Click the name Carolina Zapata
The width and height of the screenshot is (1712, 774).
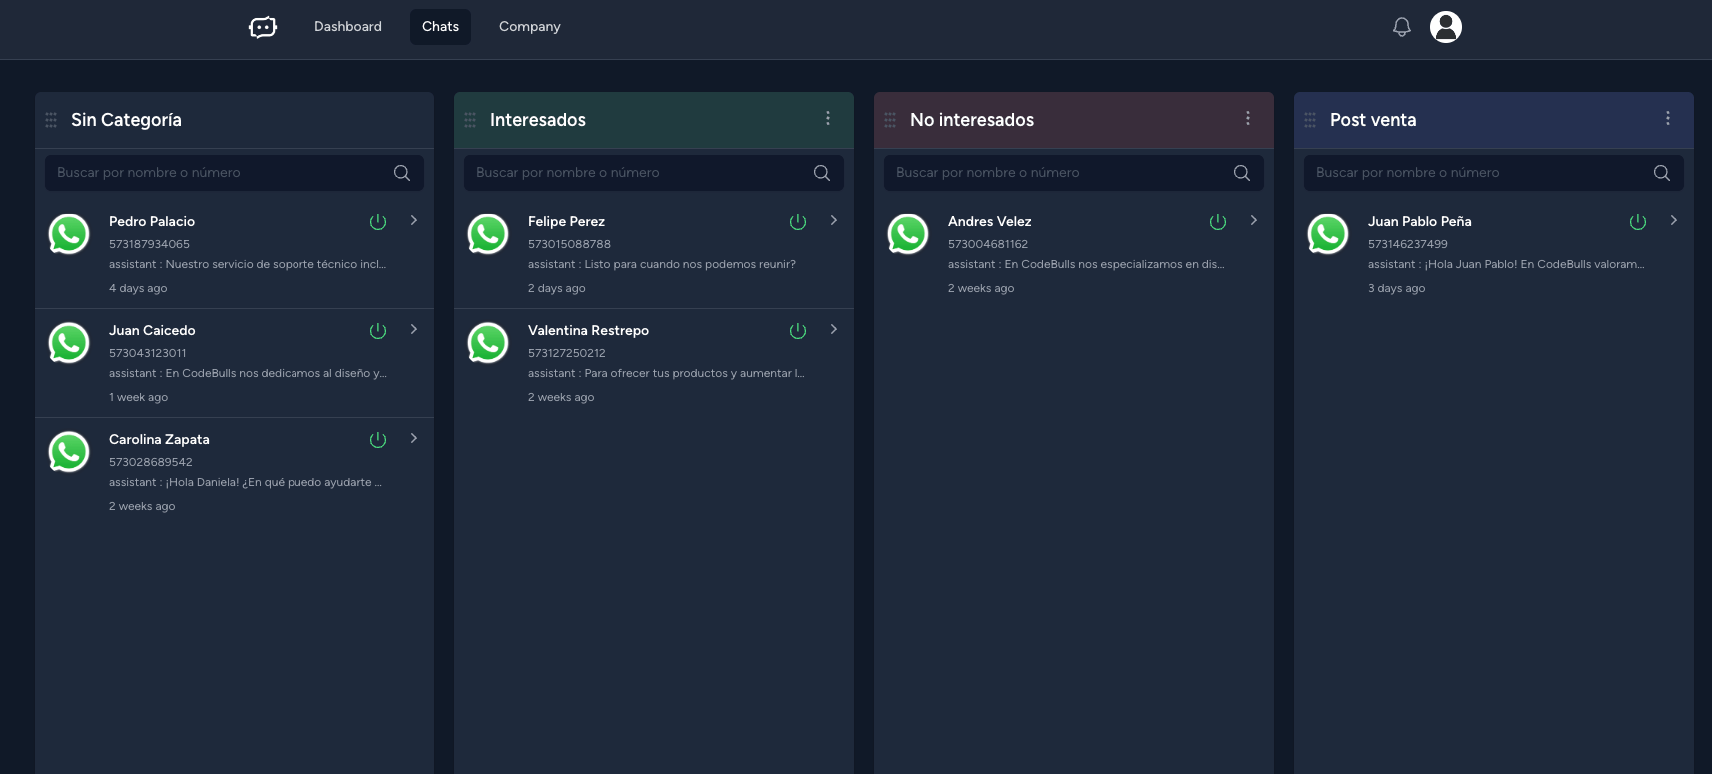click(159, 439)
